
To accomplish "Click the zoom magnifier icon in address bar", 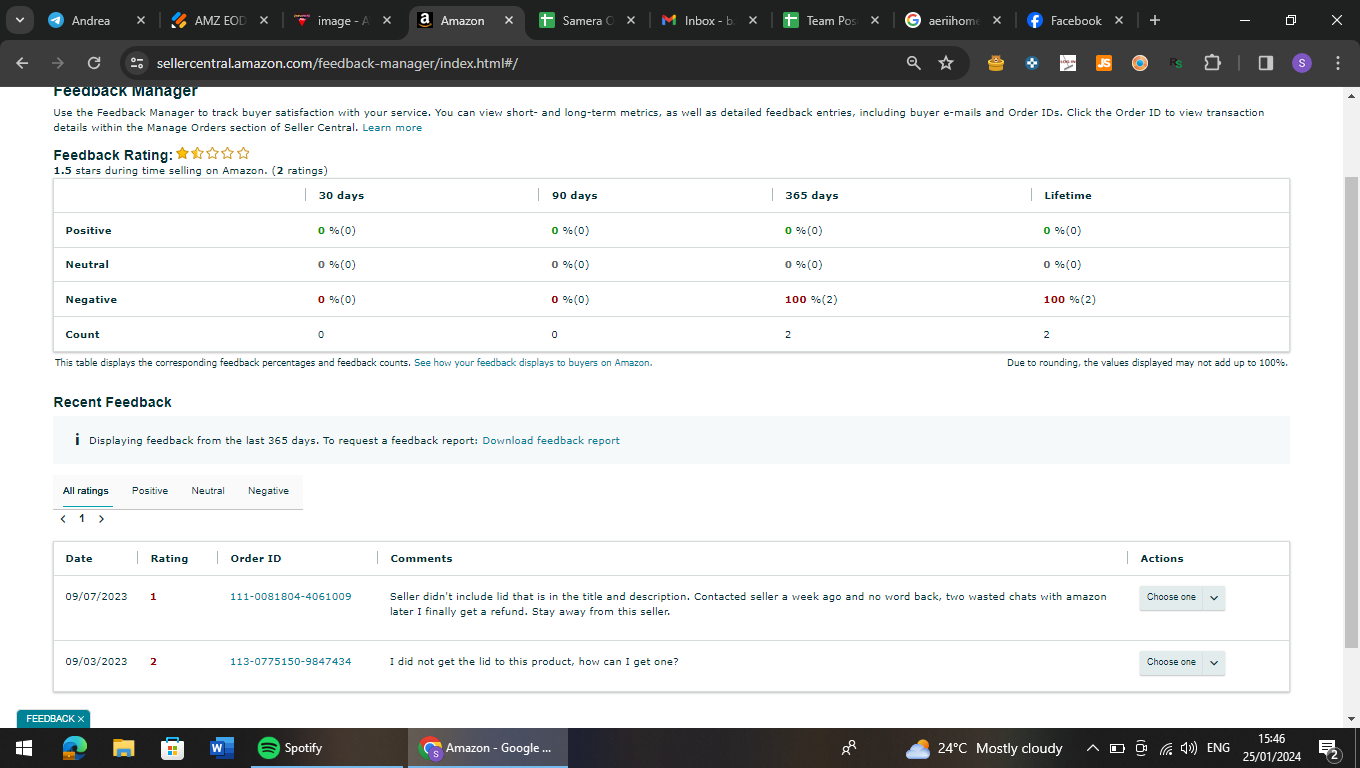I will coord(913,63).
